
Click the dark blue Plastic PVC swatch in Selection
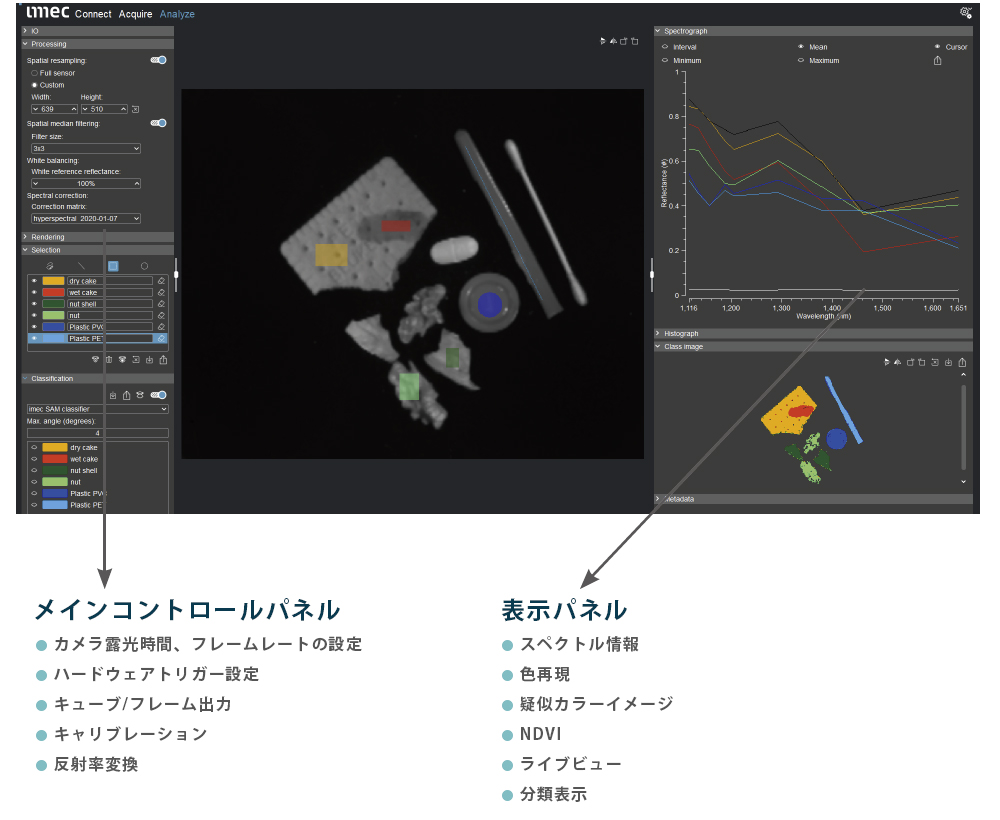53,326
